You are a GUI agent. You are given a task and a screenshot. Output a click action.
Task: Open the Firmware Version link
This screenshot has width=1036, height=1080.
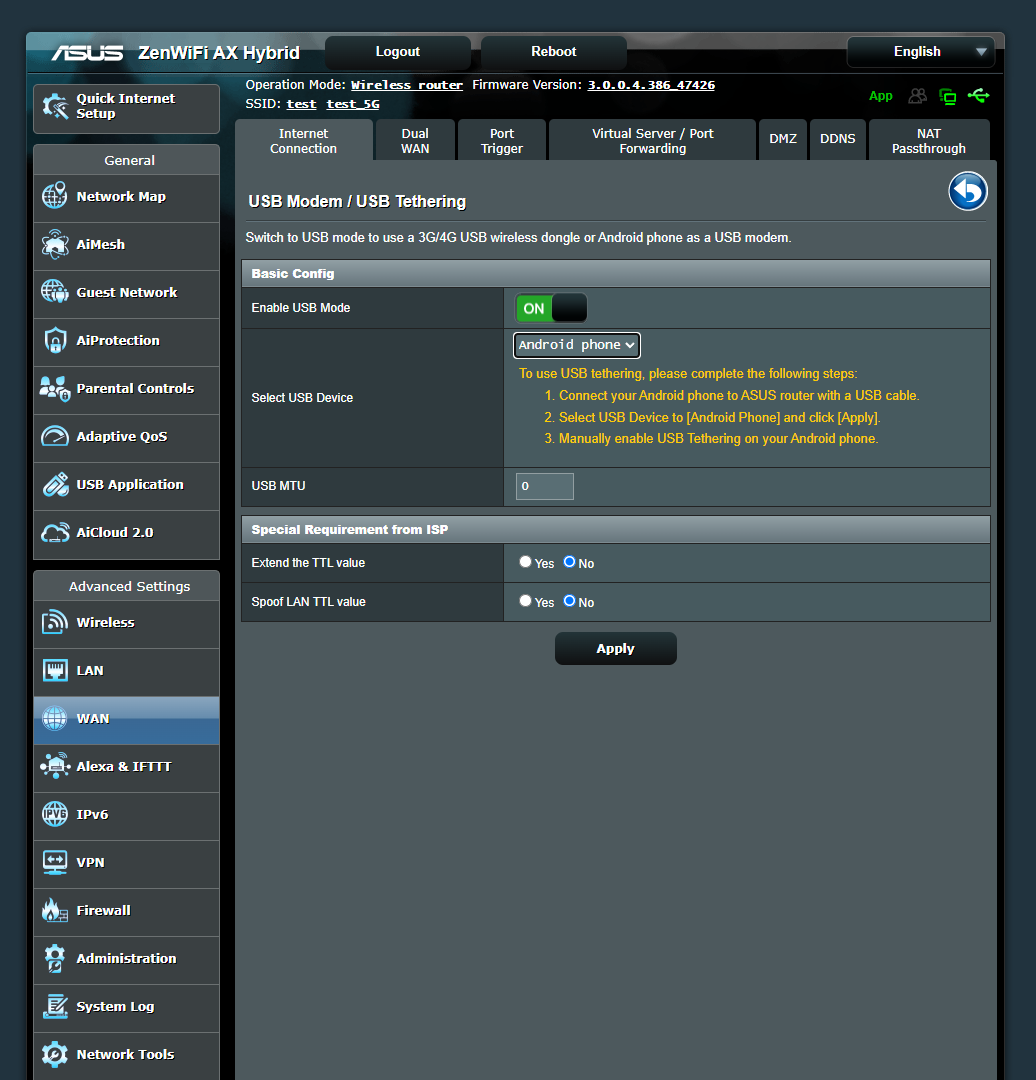pos(650,84)
